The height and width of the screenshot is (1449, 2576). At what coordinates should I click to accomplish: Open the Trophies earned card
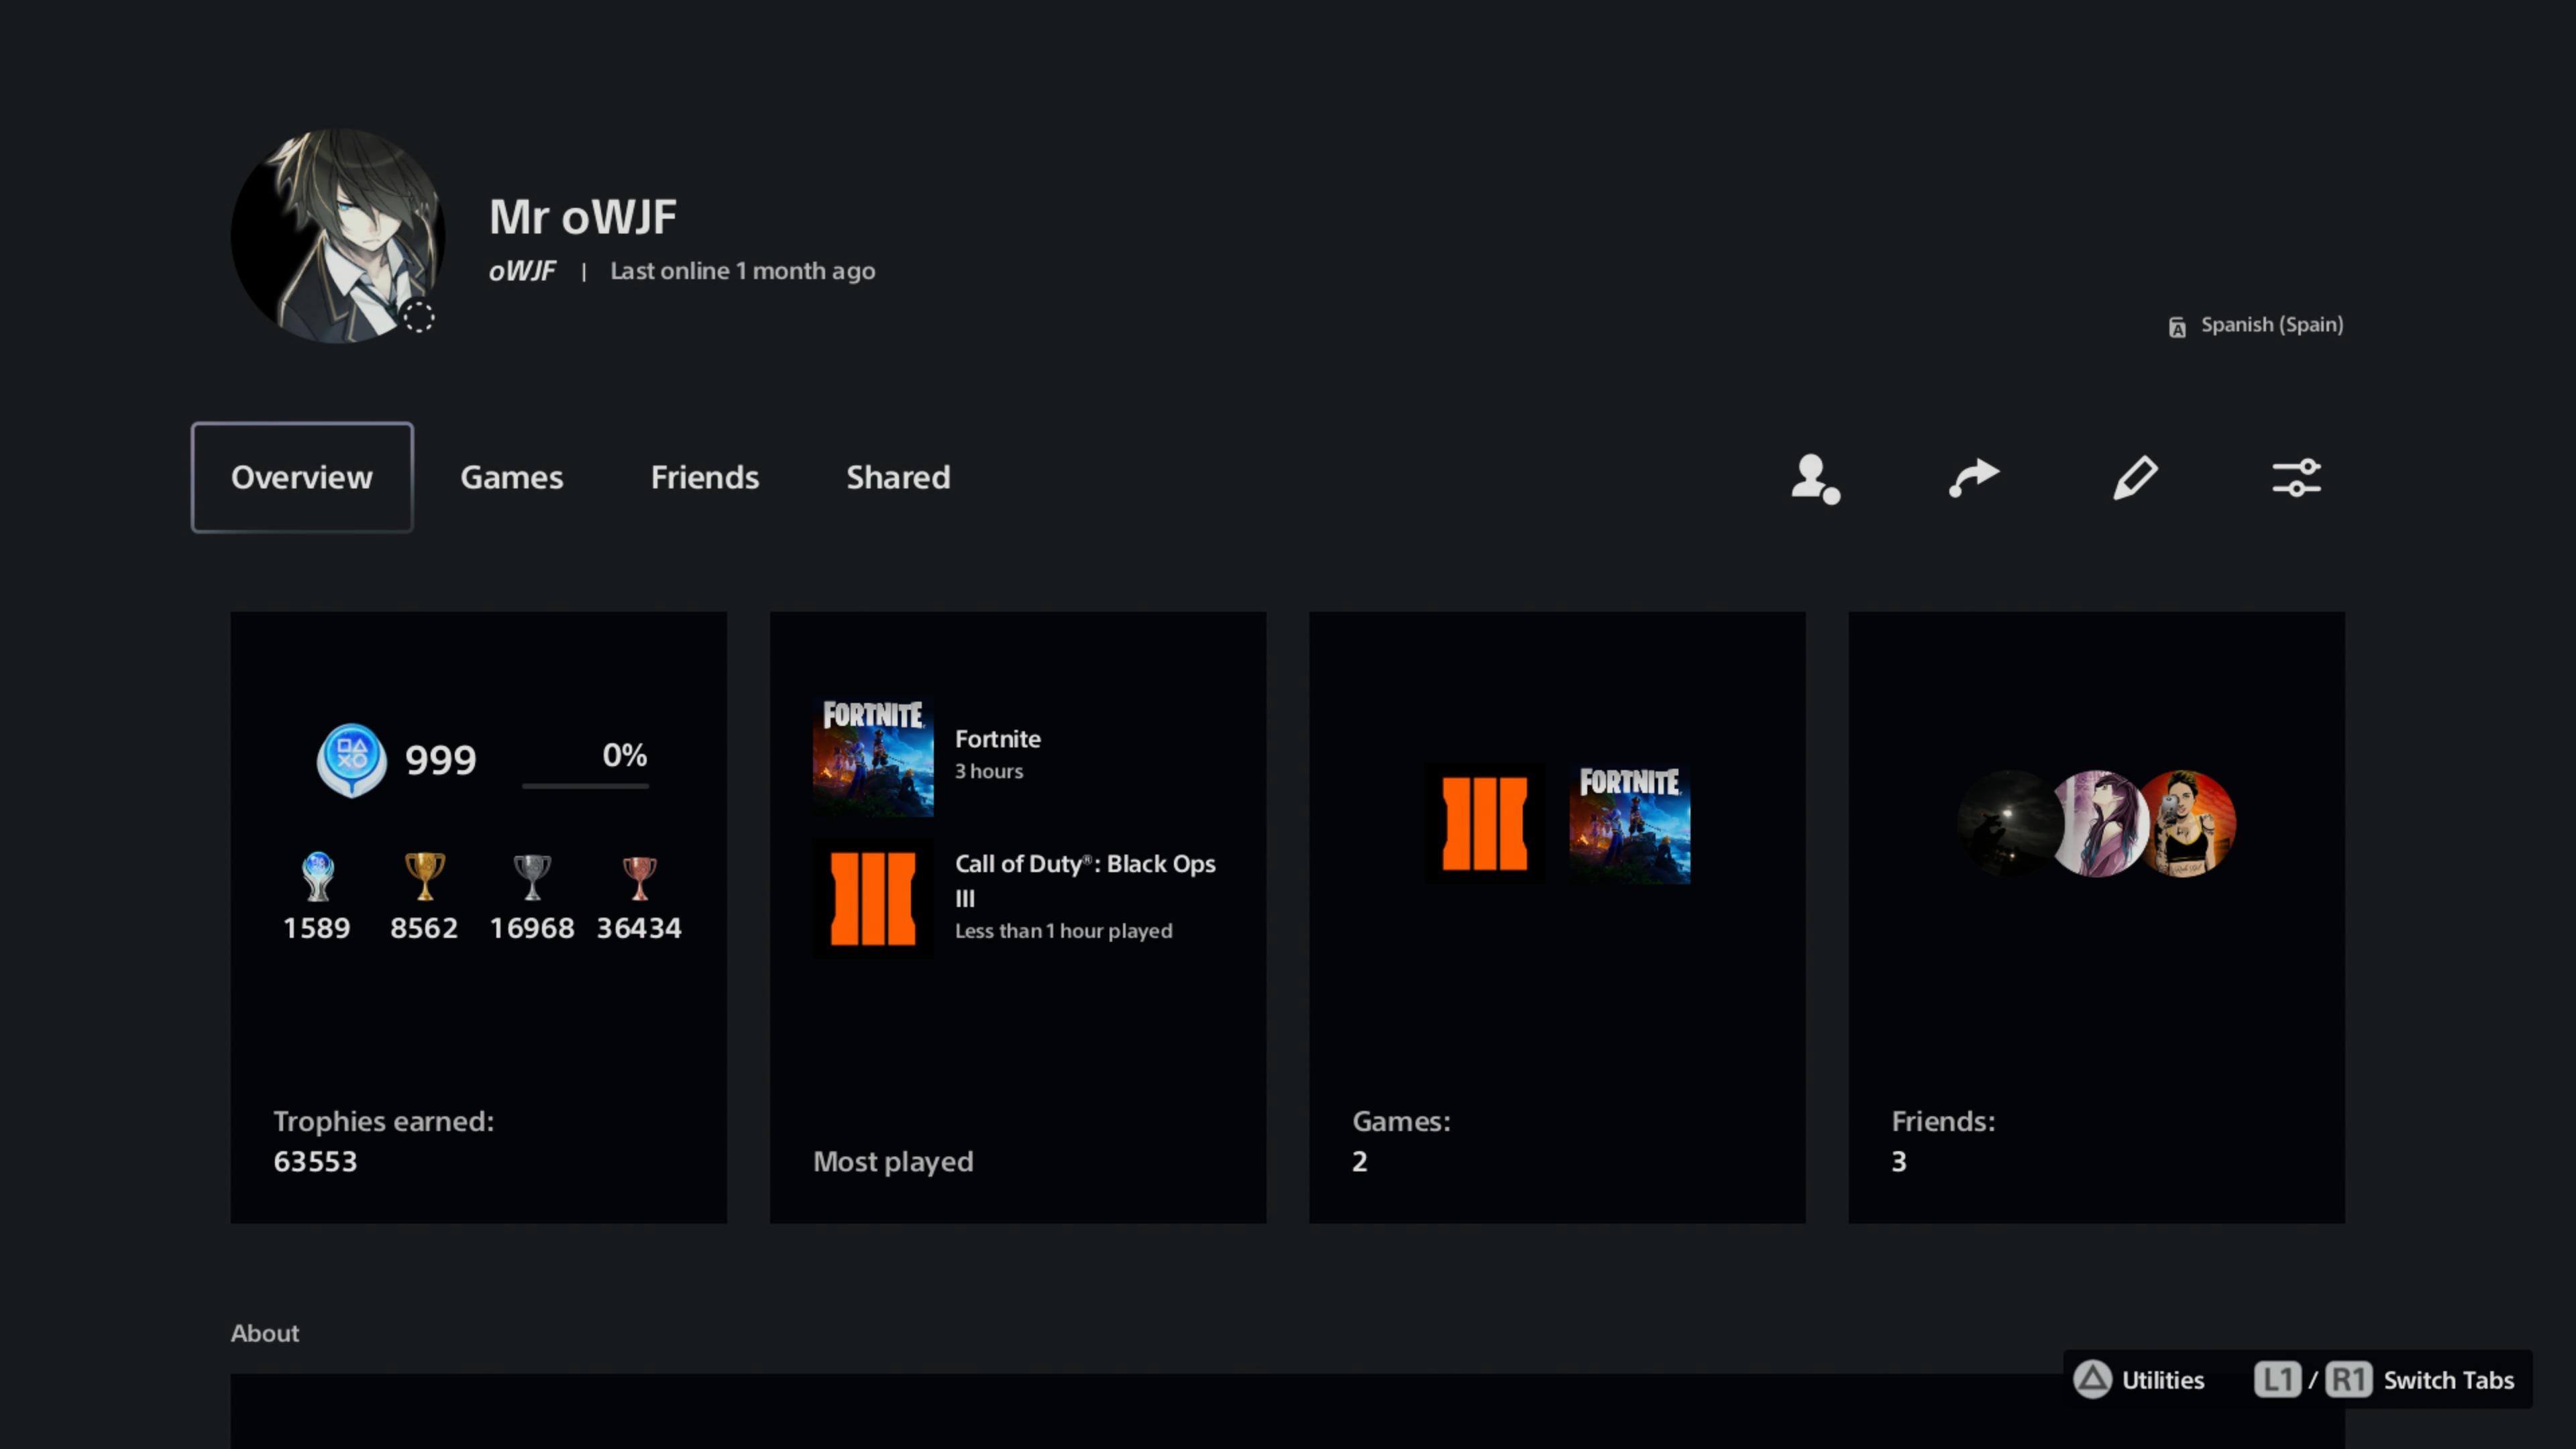[x=478, y=917]
